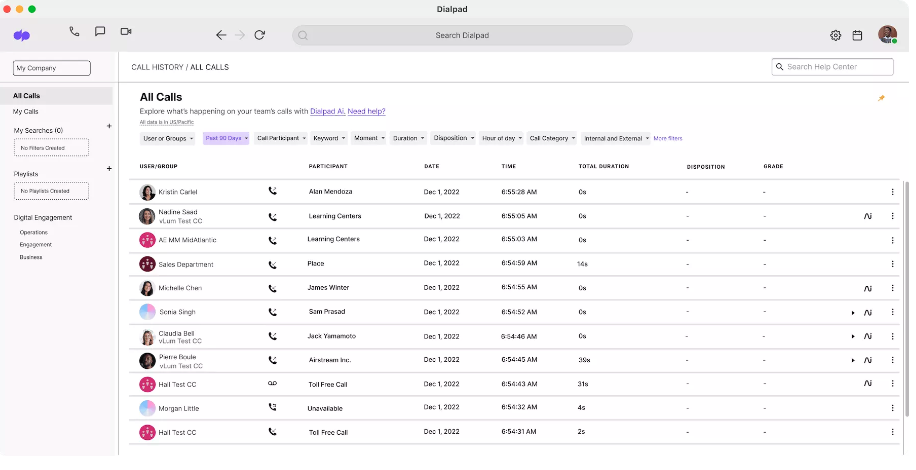Click the call list vertical scrollbar
916x470 pixels.
coord(906,298)
